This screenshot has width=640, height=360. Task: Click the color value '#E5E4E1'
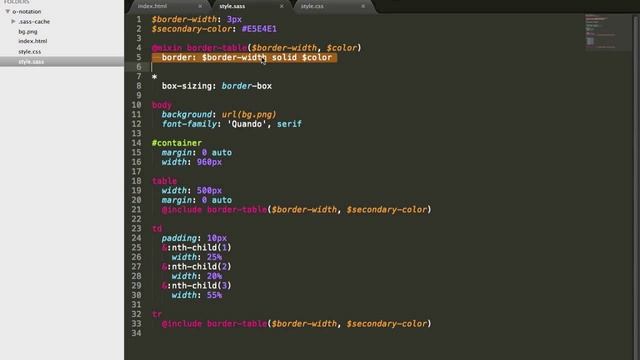pyautogui.click(x=259, y=29)
